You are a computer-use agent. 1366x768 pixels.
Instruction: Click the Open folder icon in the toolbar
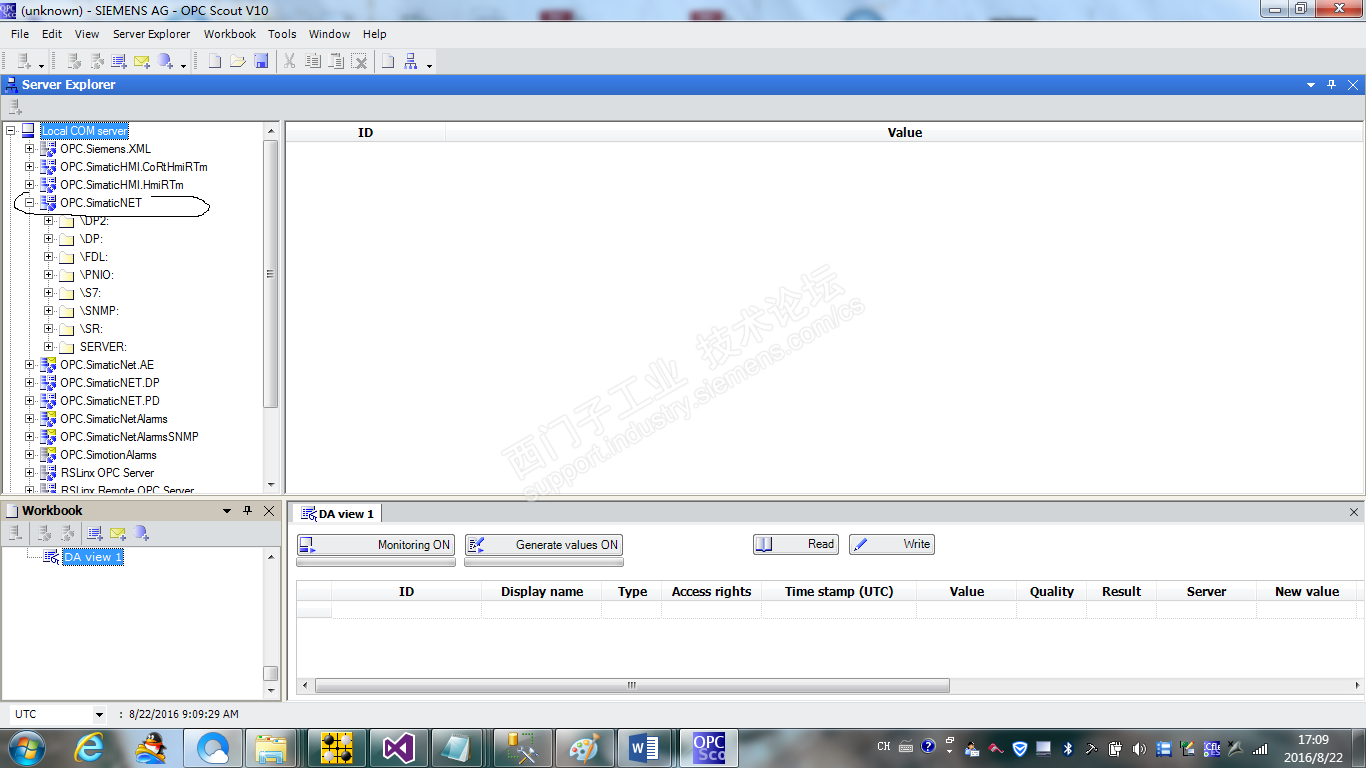(x=238, y=62)
